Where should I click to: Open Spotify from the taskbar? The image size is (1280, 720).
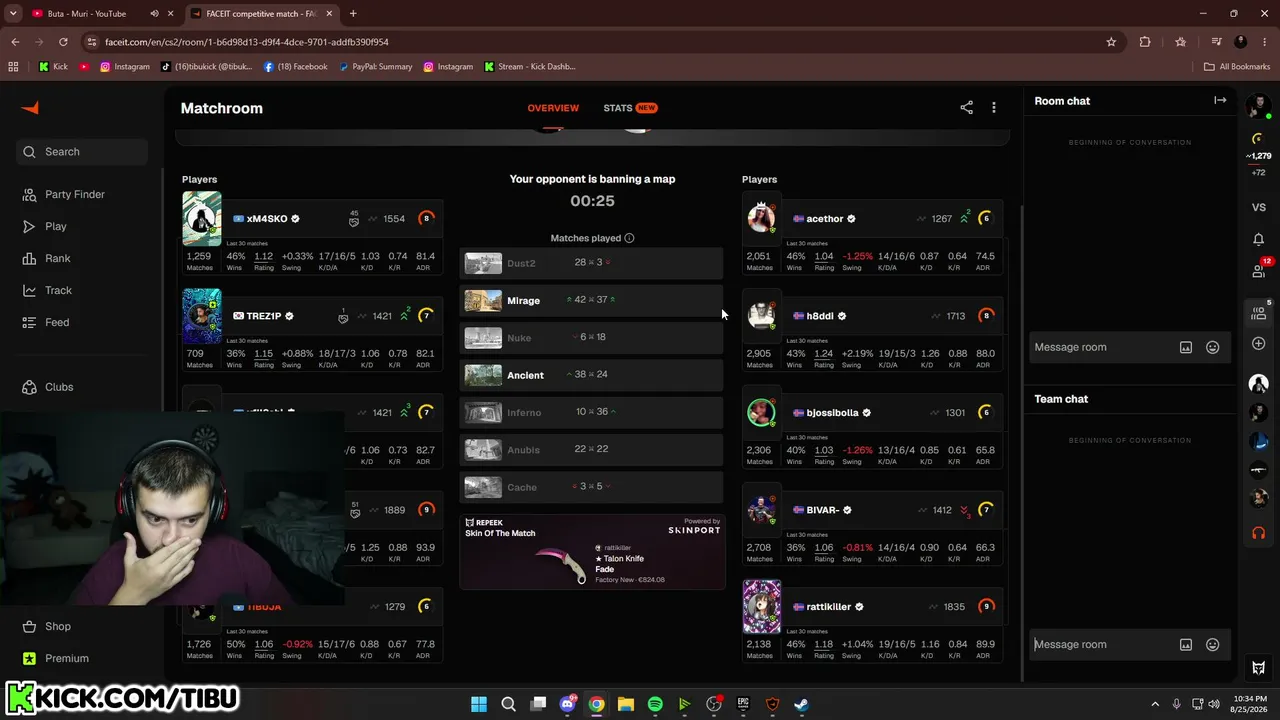pos(655,704)
